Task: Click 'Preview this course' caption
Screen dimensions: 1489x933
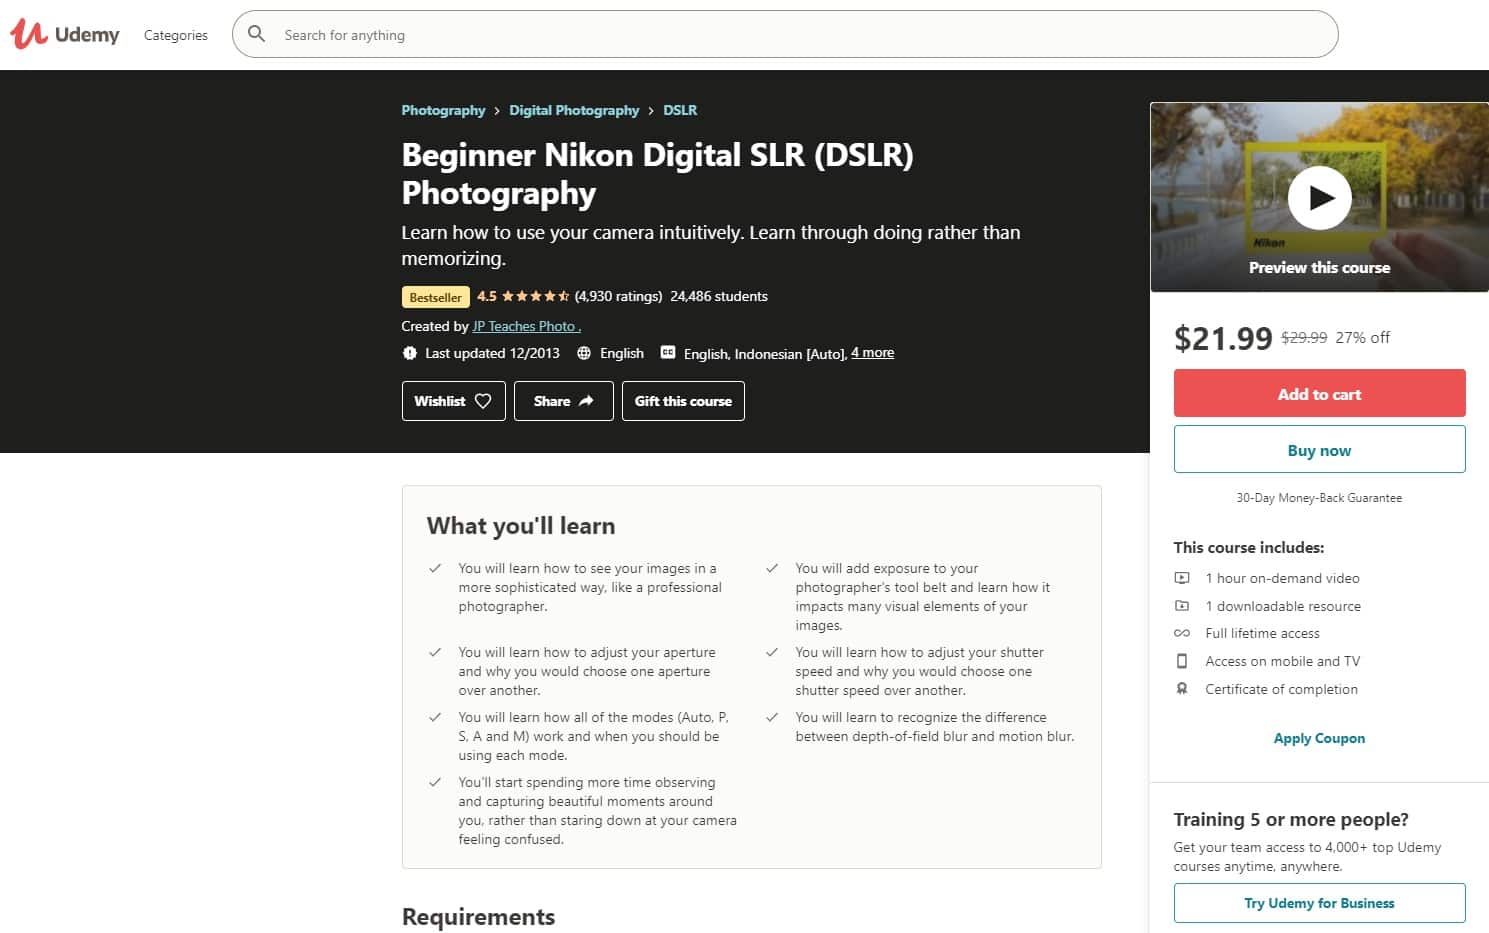Action: tap(1319, 268)
